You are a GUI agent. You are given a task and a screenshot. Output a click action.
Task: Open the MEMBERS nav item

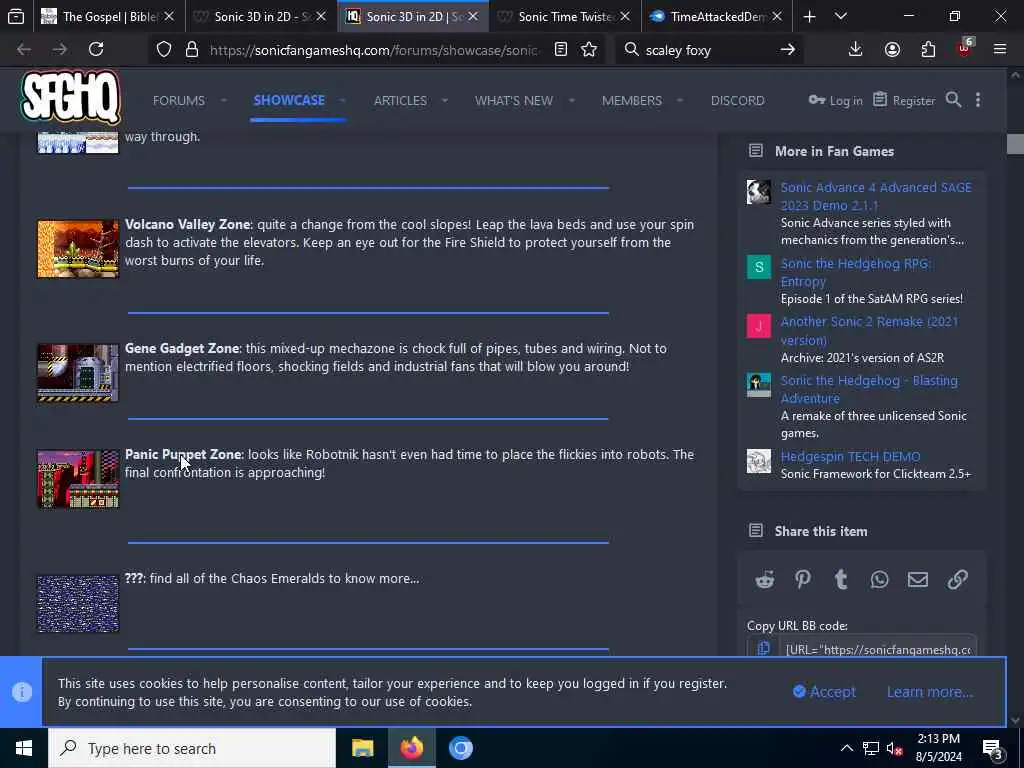tap(632, 101)
